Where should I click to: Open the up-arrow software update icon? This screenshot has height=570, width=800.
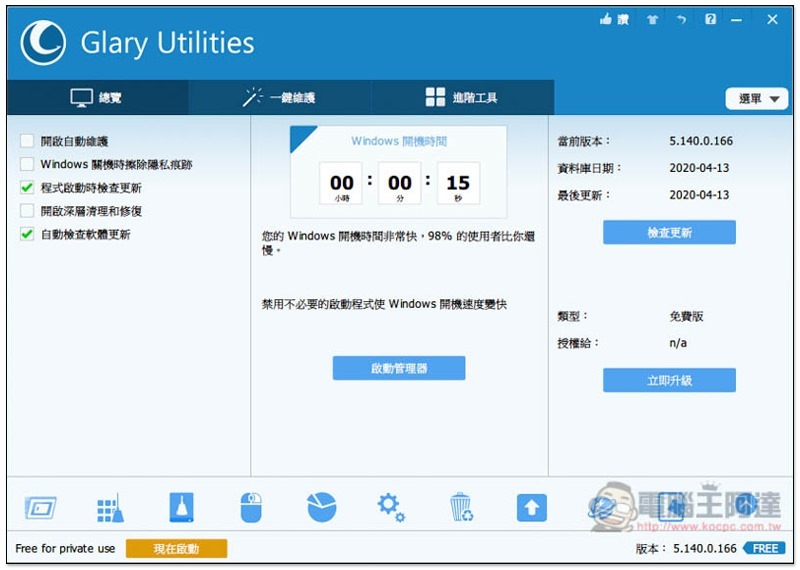coord(532,508)
